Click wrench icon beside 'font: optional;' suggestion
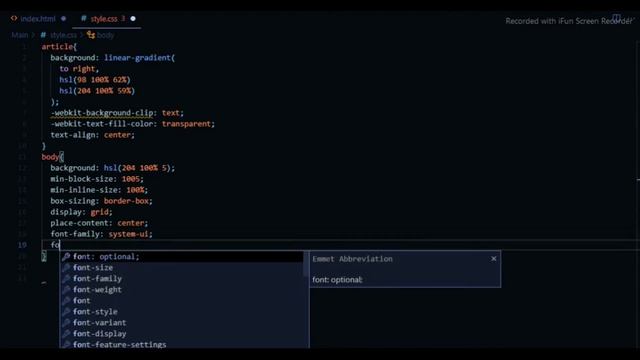The height and width of the screenshot is (360, 640). [66, 257]
